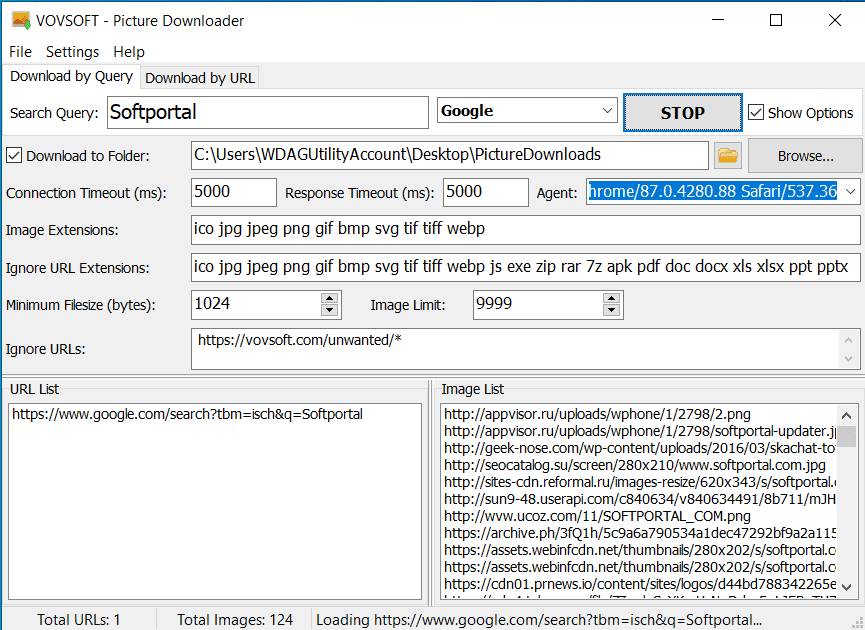Select the Download by Query tab
This screenshot has height=630, width=865.
click(71, 76)
